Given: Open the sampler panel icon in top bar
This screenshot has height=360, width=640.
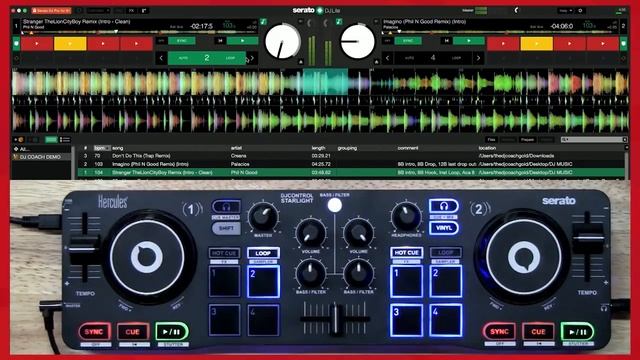Looking at the screenshot, I should tap(144, 11).
